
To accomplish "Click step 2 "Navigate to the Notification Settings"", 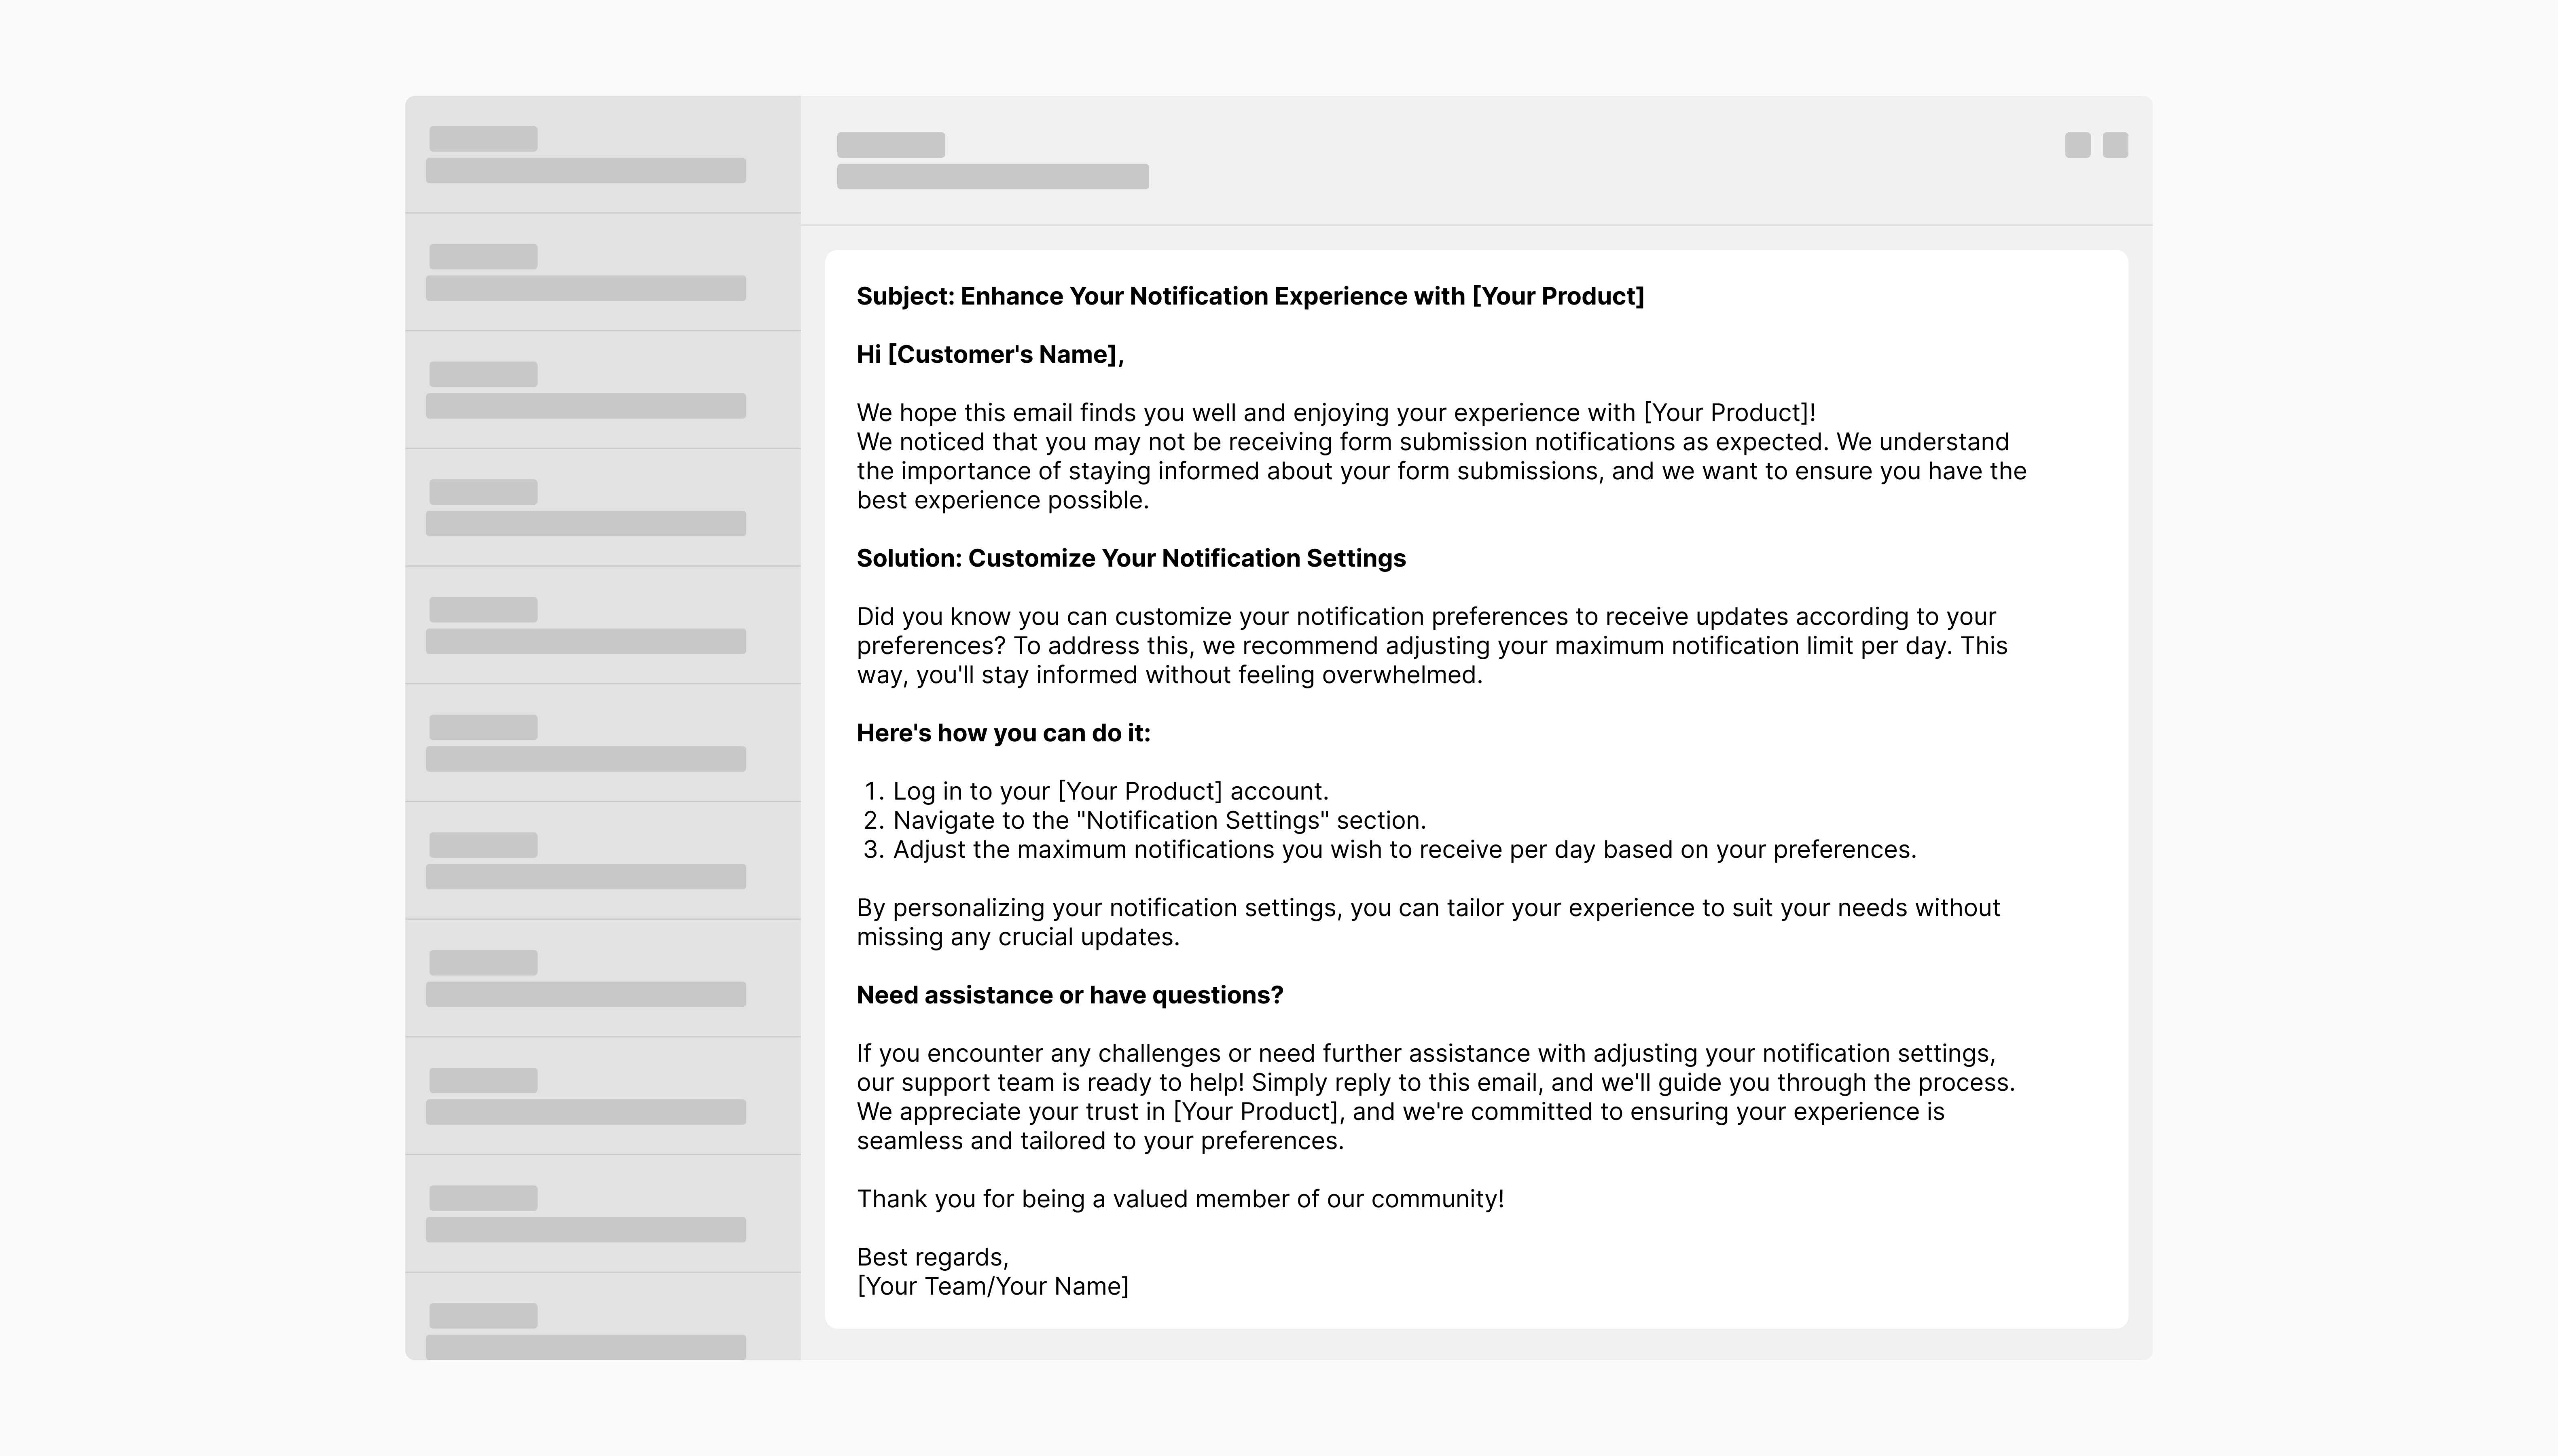I will [x=1158, y=820].
